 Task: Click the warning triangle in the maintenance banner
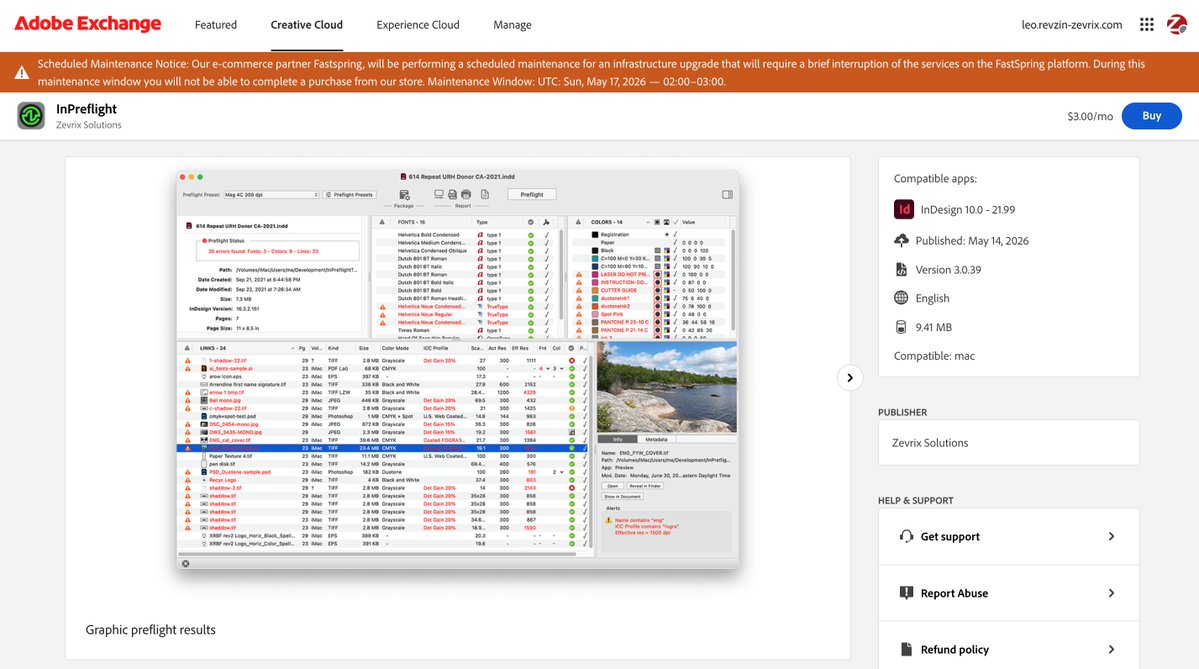pos(21,73)
